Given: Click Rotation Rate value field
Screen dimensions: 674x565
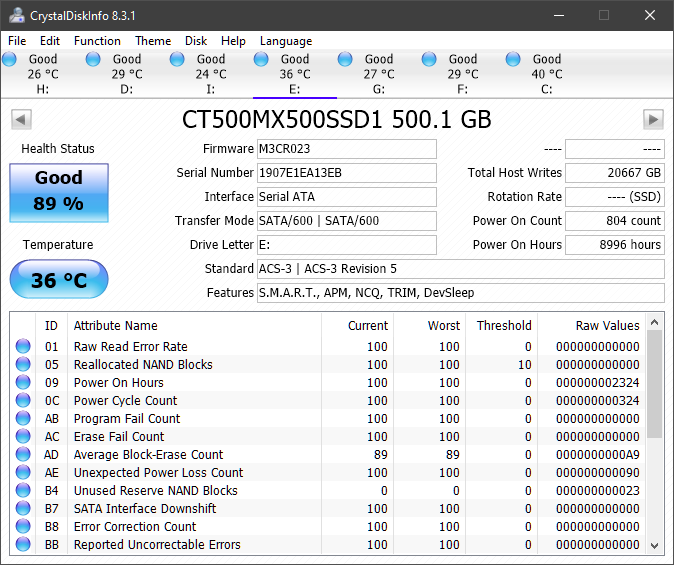Looking at the screenshot, I should (615, 197).
